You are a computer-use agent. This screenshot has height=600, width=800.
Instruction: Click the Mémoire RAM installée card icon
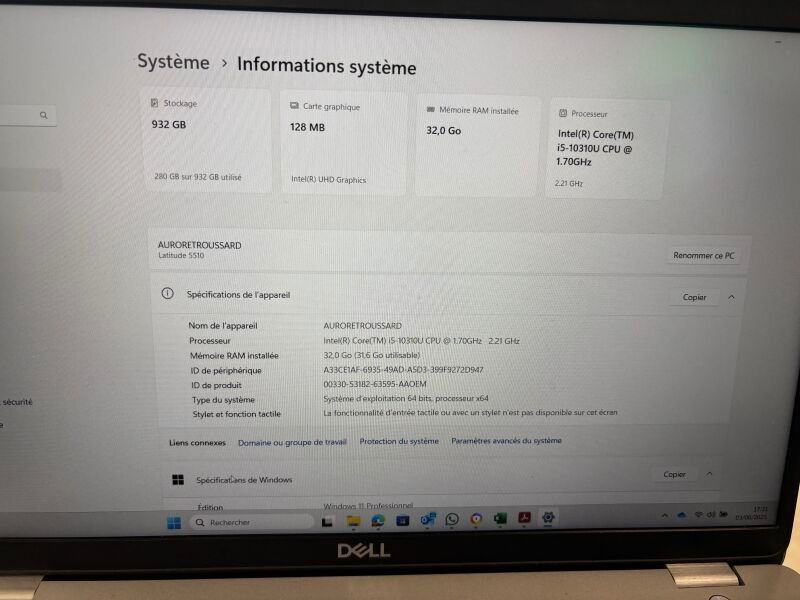pyautogui.click(x=431, y=109)
